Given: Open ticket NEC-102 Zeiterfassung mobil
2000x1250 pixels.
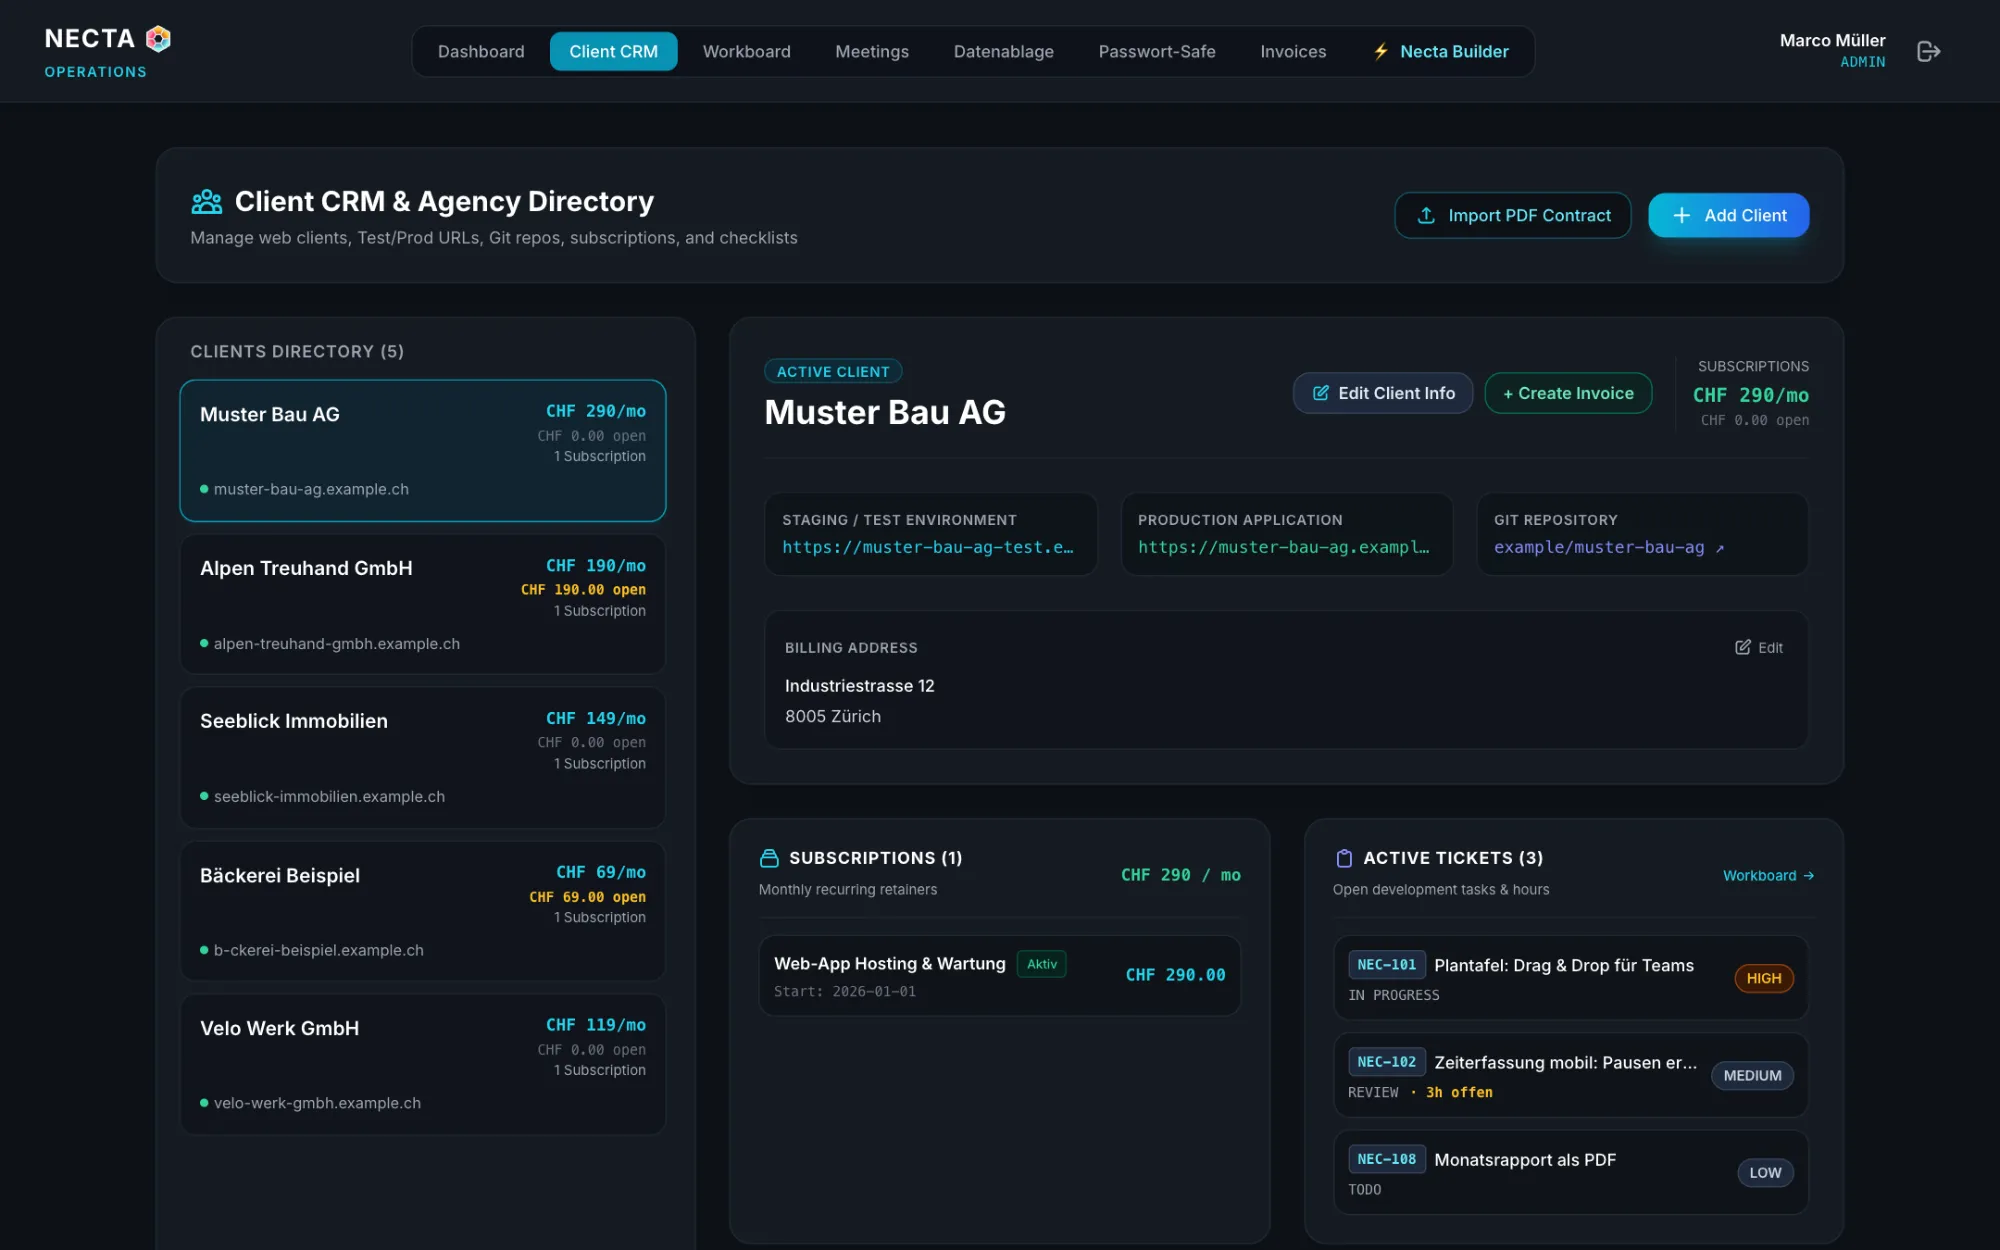Looking at the screenshot, I should point(1570,1075).
